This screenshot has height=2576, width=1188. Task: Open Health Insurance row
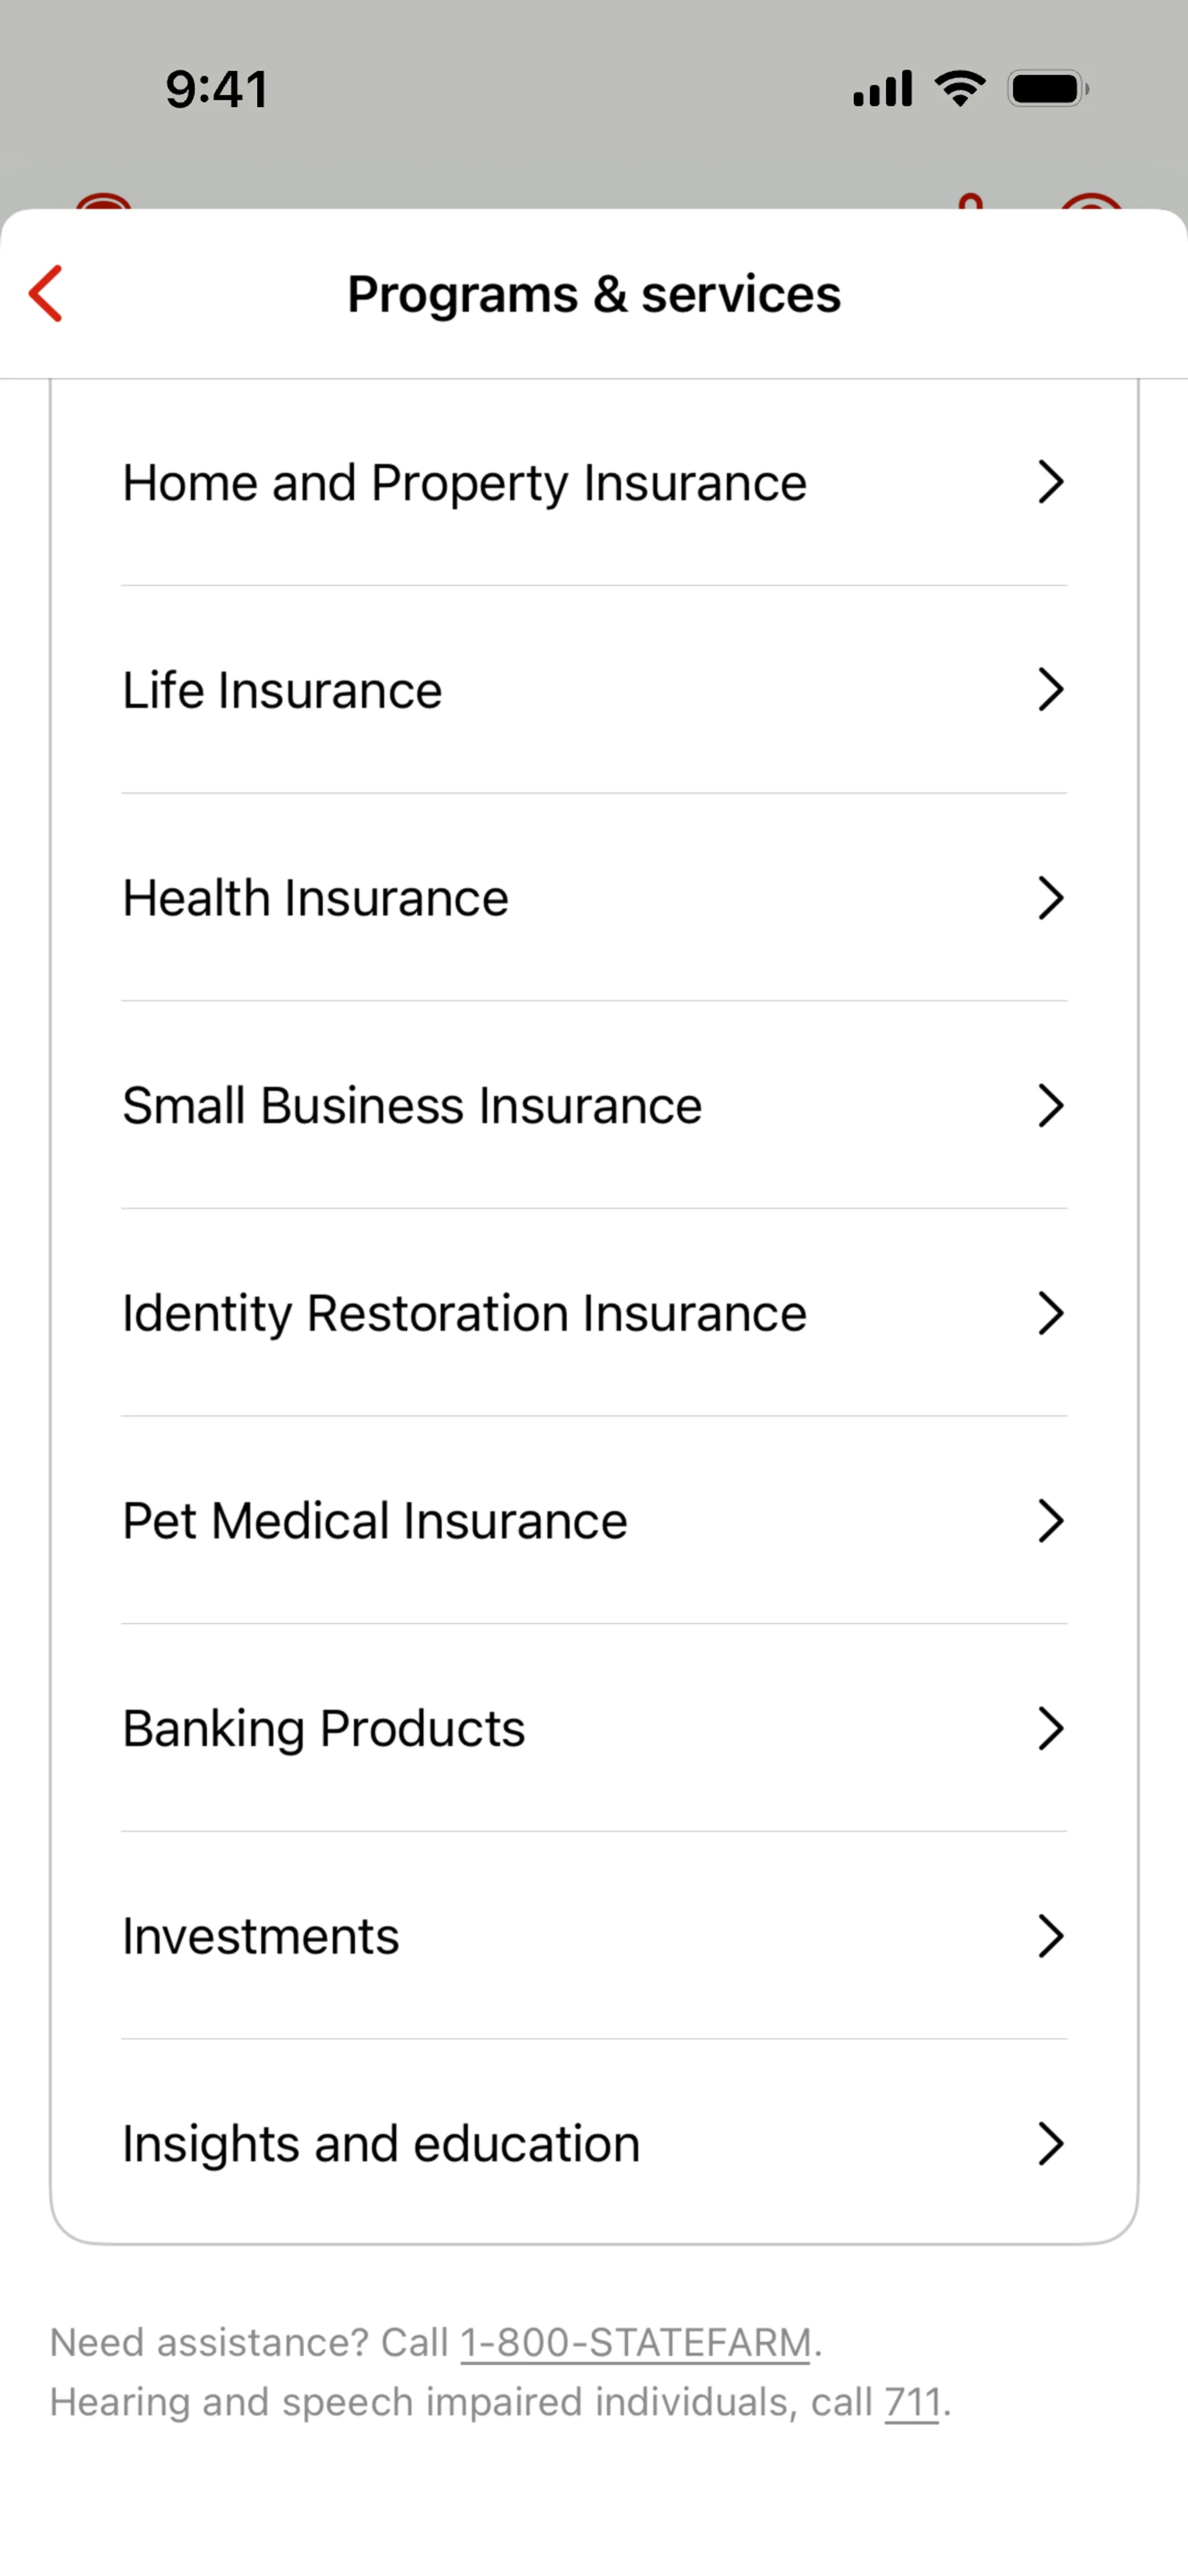[x=316, y=898]
